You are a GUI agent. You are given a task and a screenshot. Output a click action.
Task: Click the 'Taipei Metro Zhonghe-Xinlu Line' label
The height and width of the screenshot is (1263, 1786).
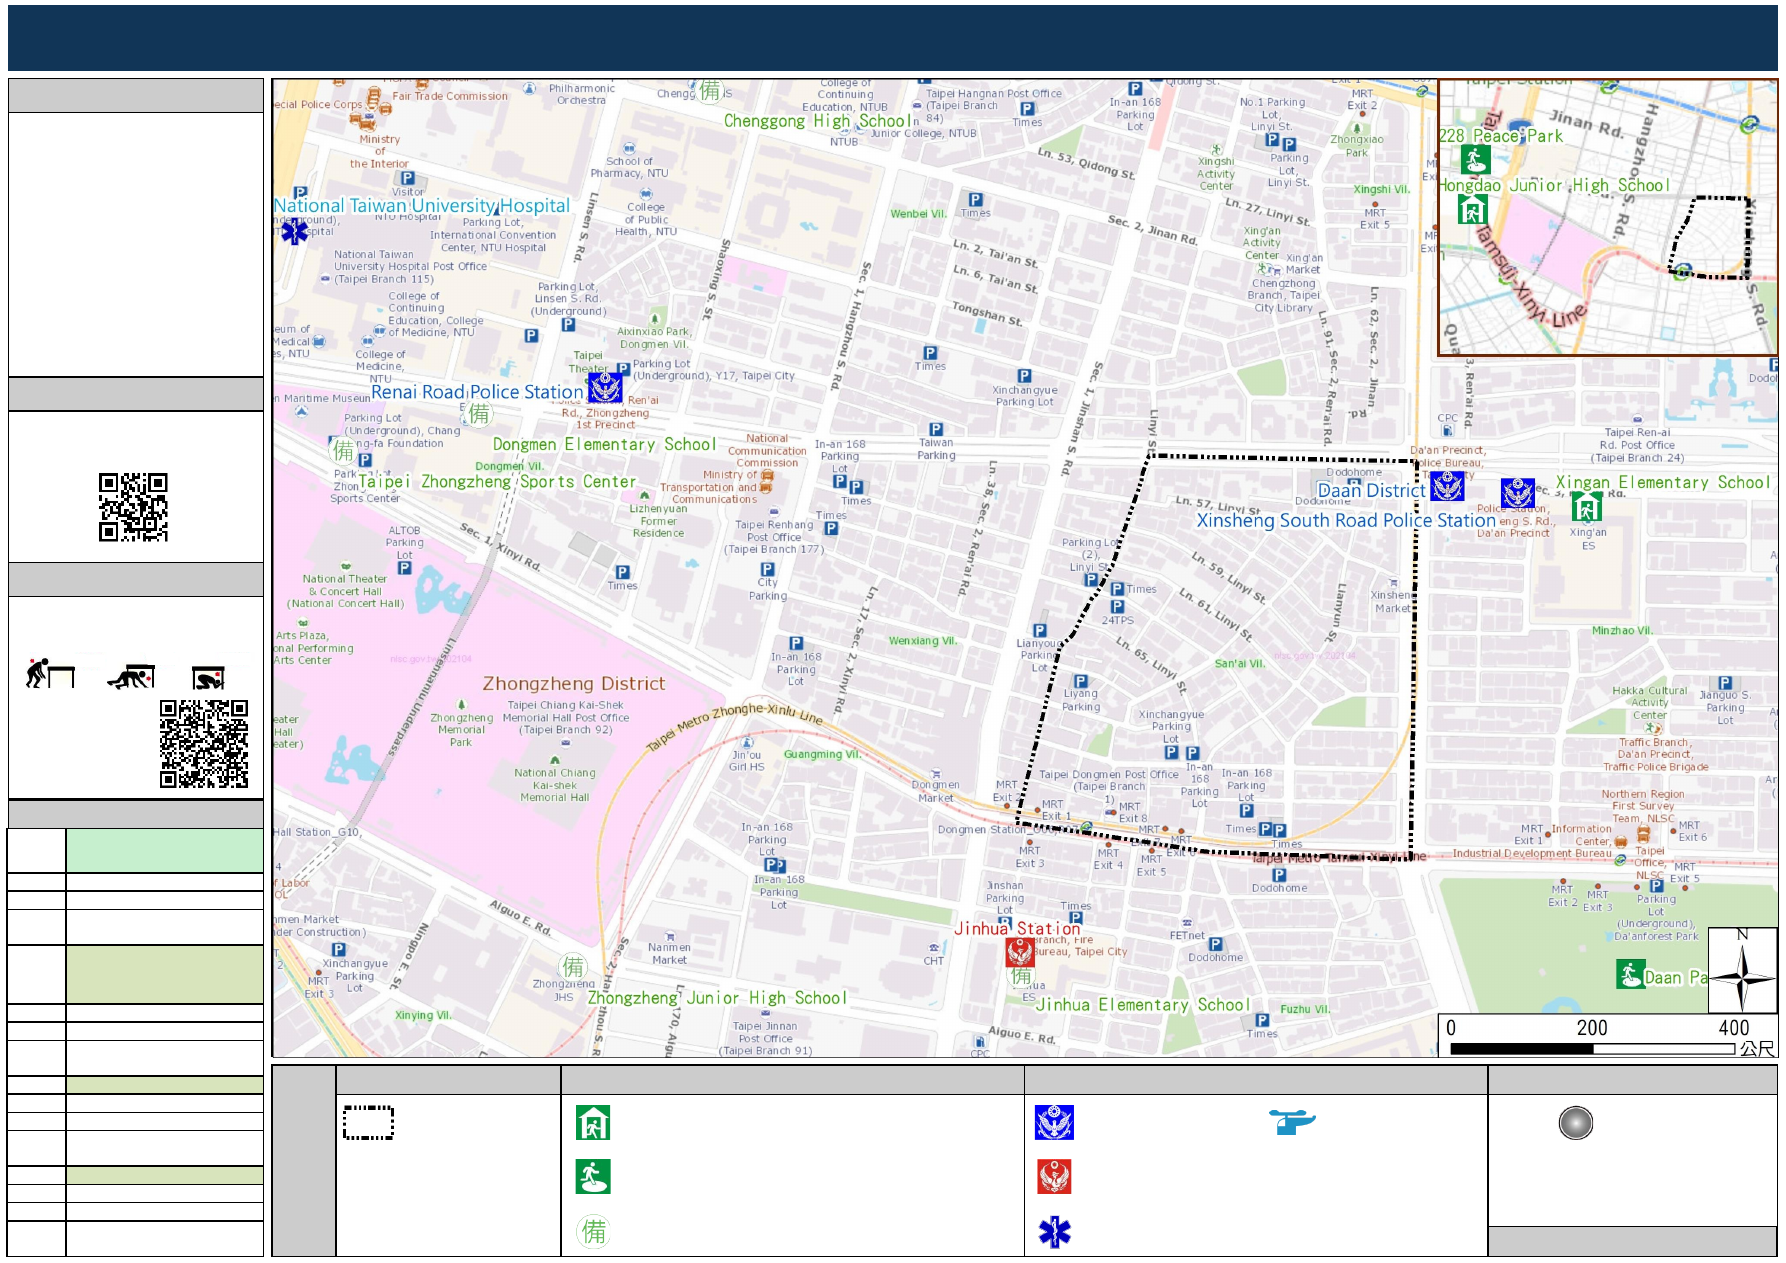[734, 725]
